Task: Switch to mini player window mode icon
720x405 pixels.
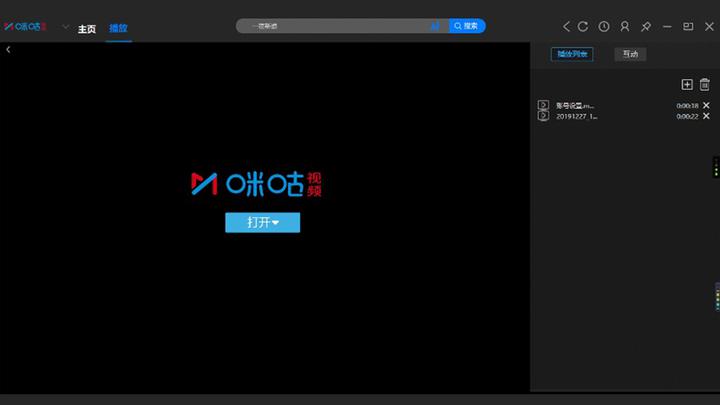Action: click(x=688, y=27)
